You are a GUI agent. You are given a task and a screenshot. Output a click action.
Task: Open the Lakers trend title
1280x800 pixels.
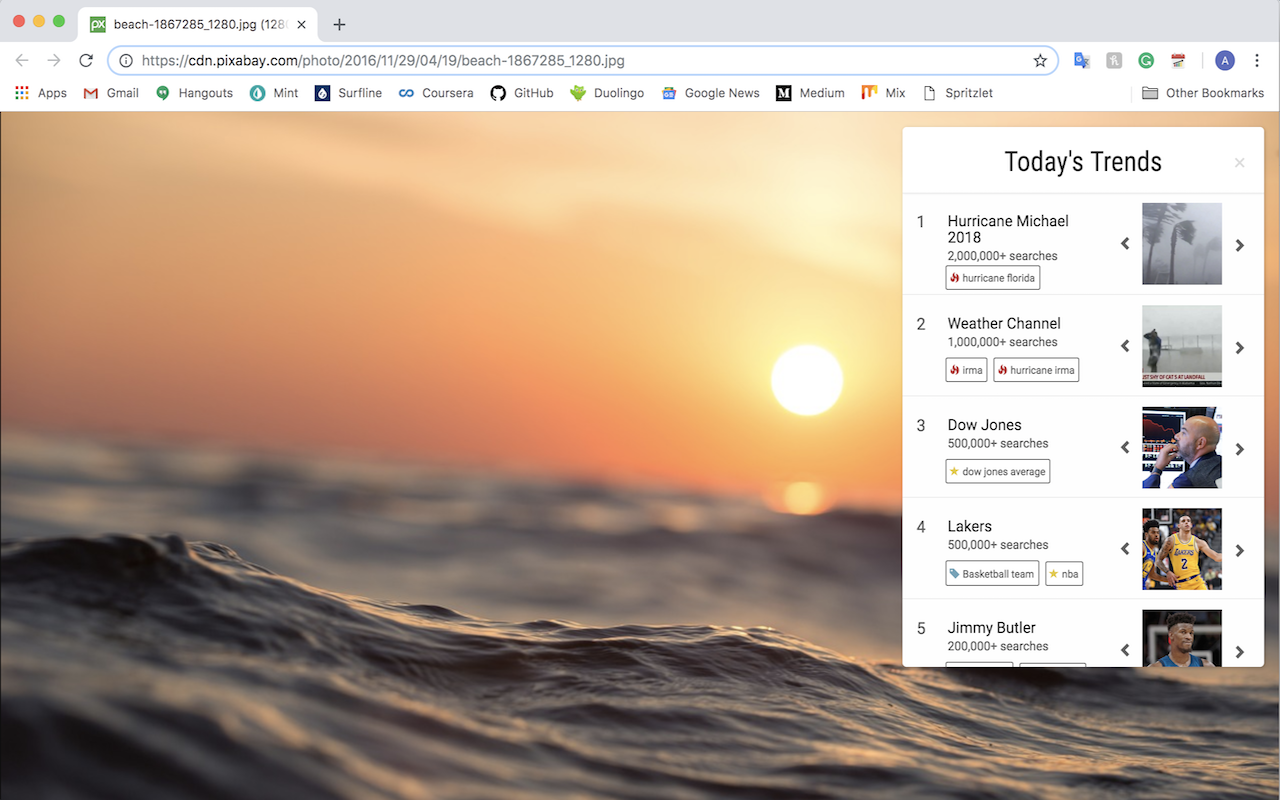(x=970, y=526)
